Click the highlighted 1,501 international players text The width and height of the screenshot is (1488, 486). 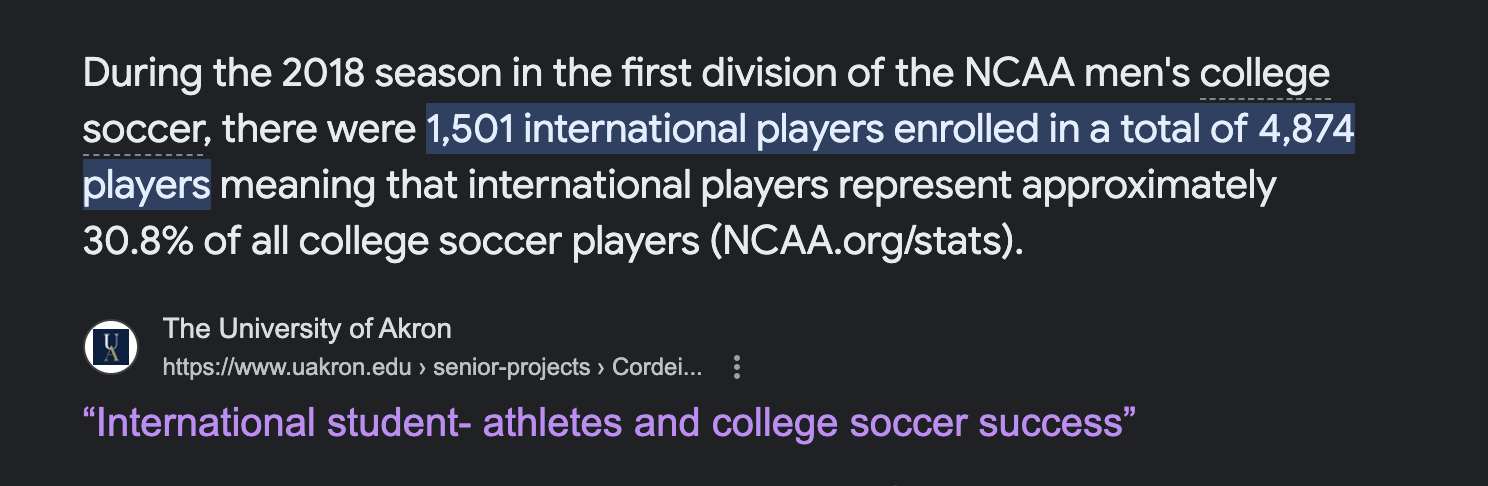pos(654,130)
